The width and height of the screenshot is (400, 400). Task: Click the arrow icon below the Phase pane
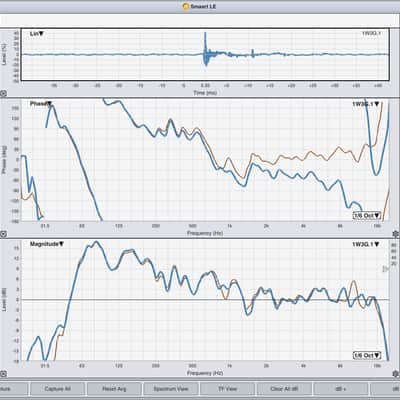(x=3, y=234)
